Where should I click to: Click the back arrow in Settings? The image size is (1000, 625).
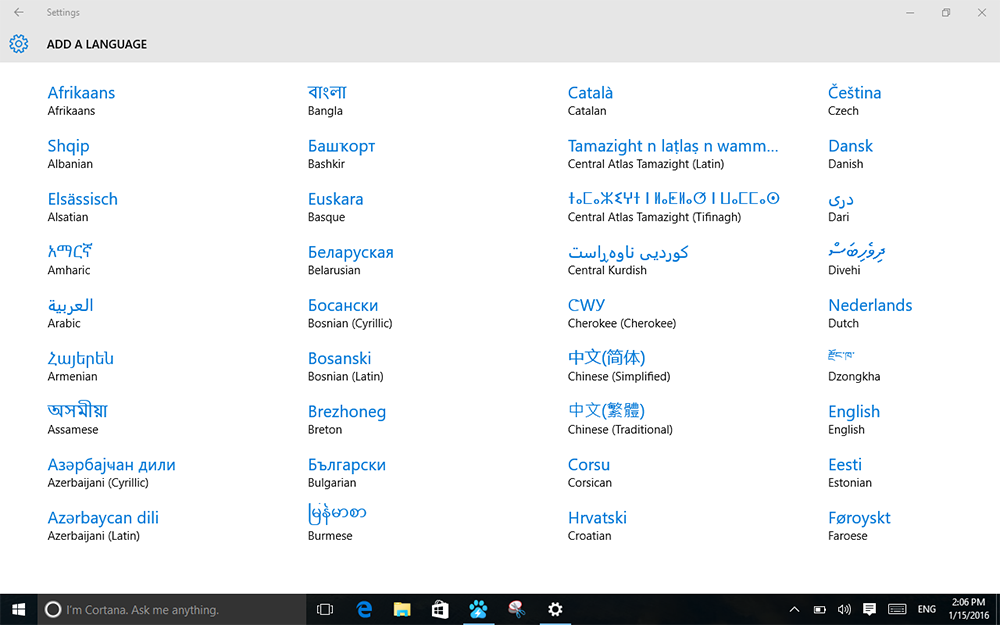18,13
